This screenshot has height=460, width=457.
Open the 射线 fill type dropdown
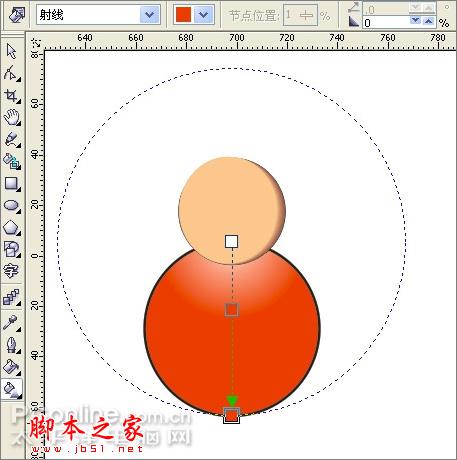pyautogui.click(x=149, y=15)
